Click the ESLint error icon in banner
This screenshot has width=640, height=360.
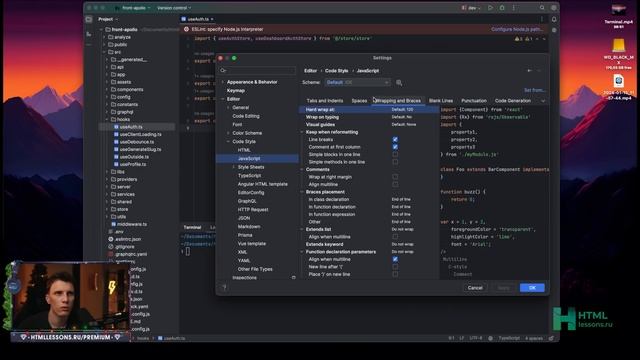click(186, 29)
